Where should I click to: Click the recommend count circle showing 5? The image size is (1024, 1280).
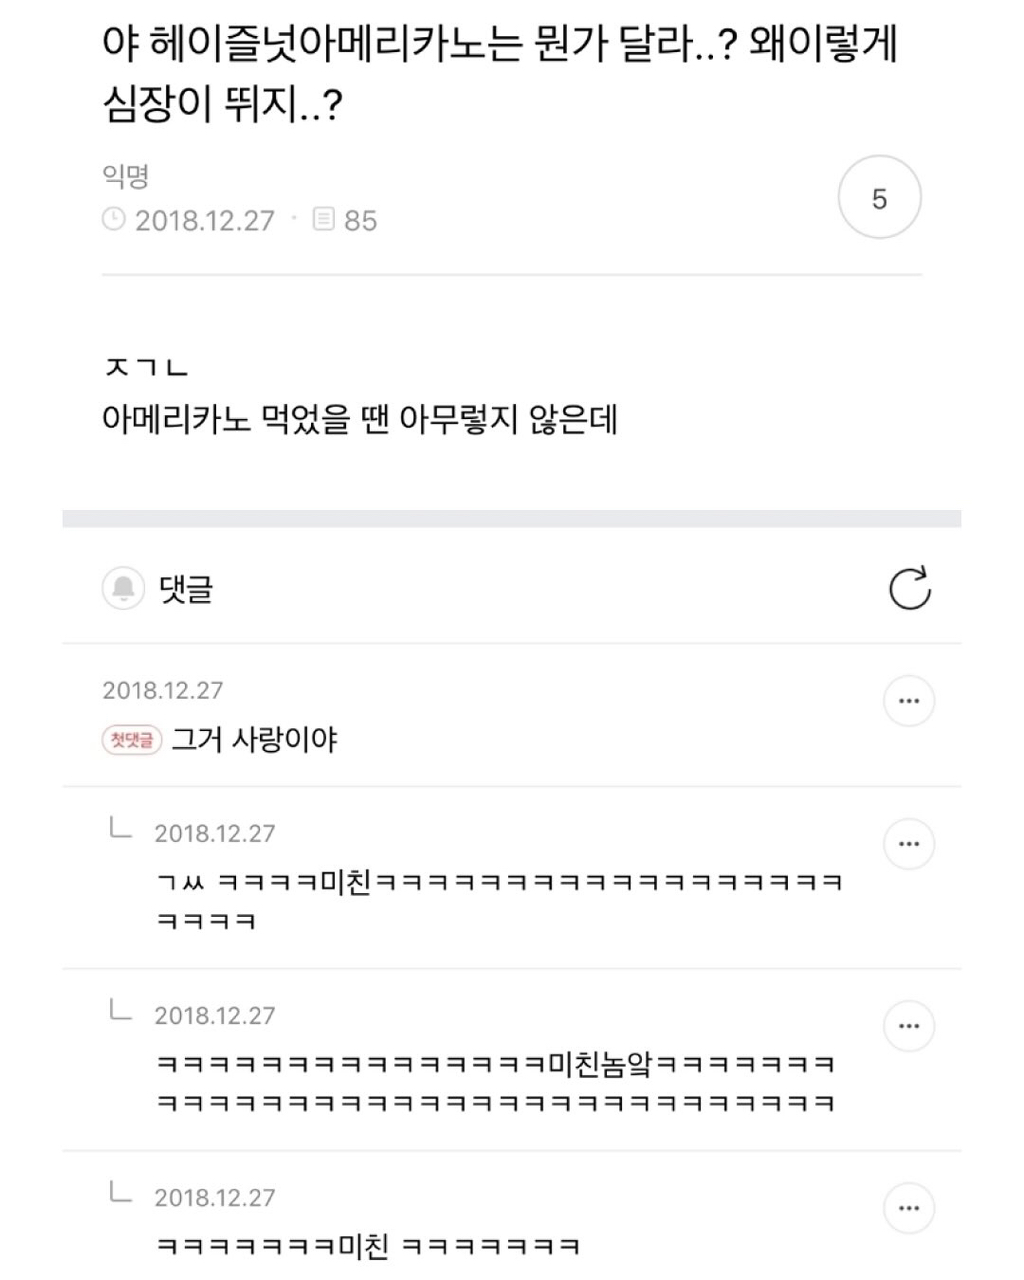879,198
